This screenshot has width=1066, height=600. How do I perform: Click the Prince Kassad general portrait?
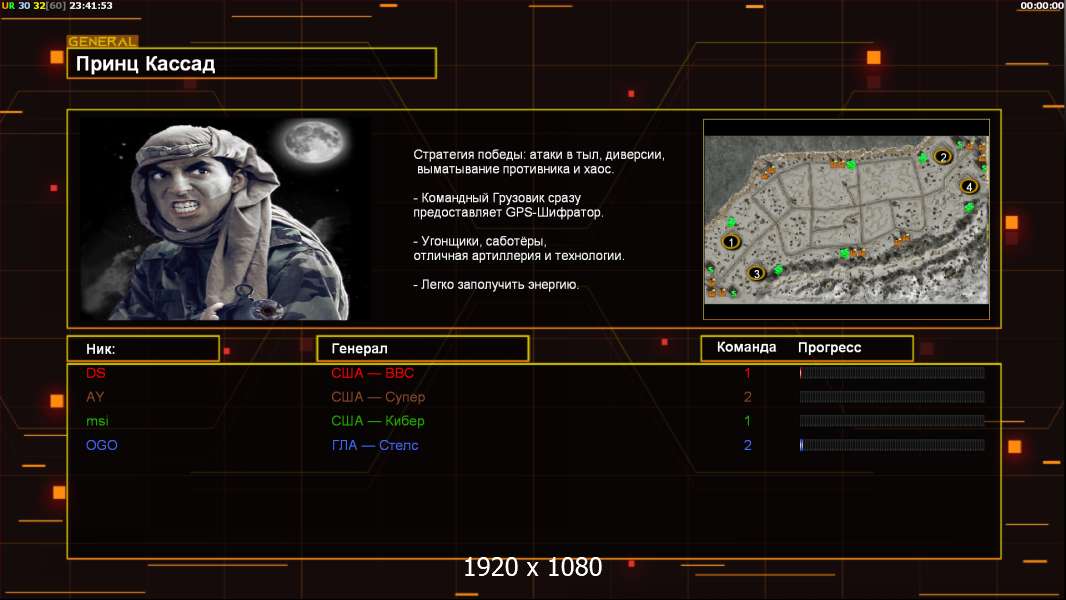click(226, 218)
